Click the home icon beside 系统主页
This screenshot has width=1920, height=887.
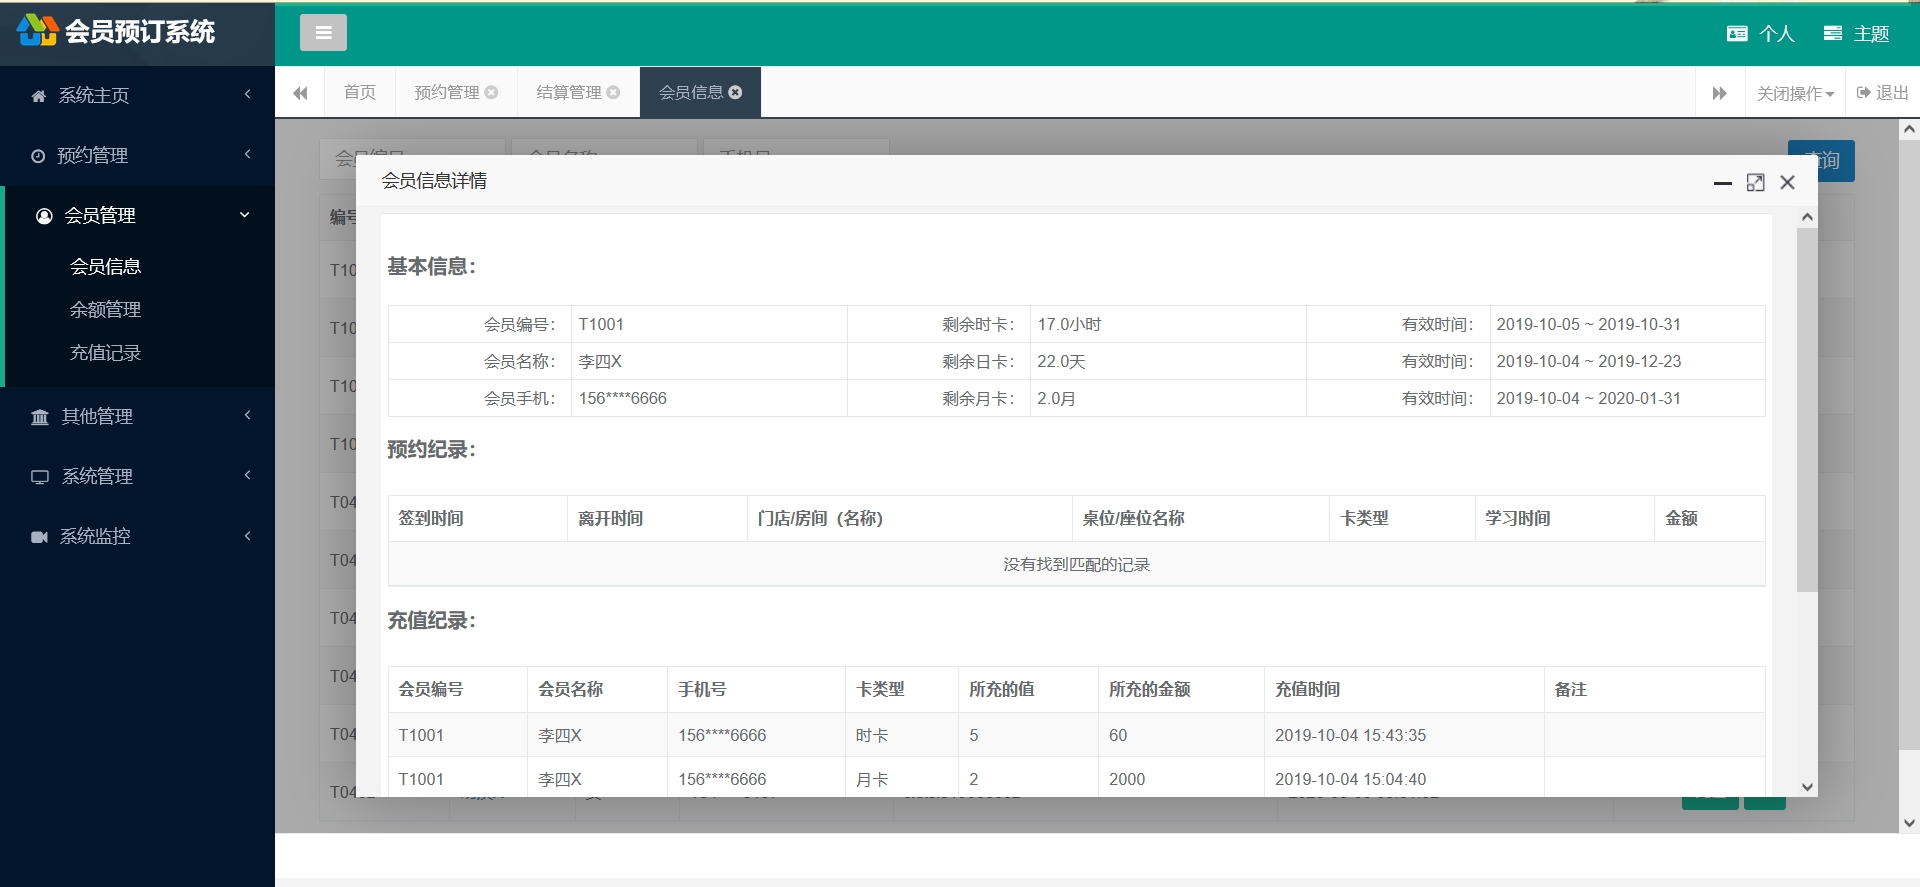(39, 96)
